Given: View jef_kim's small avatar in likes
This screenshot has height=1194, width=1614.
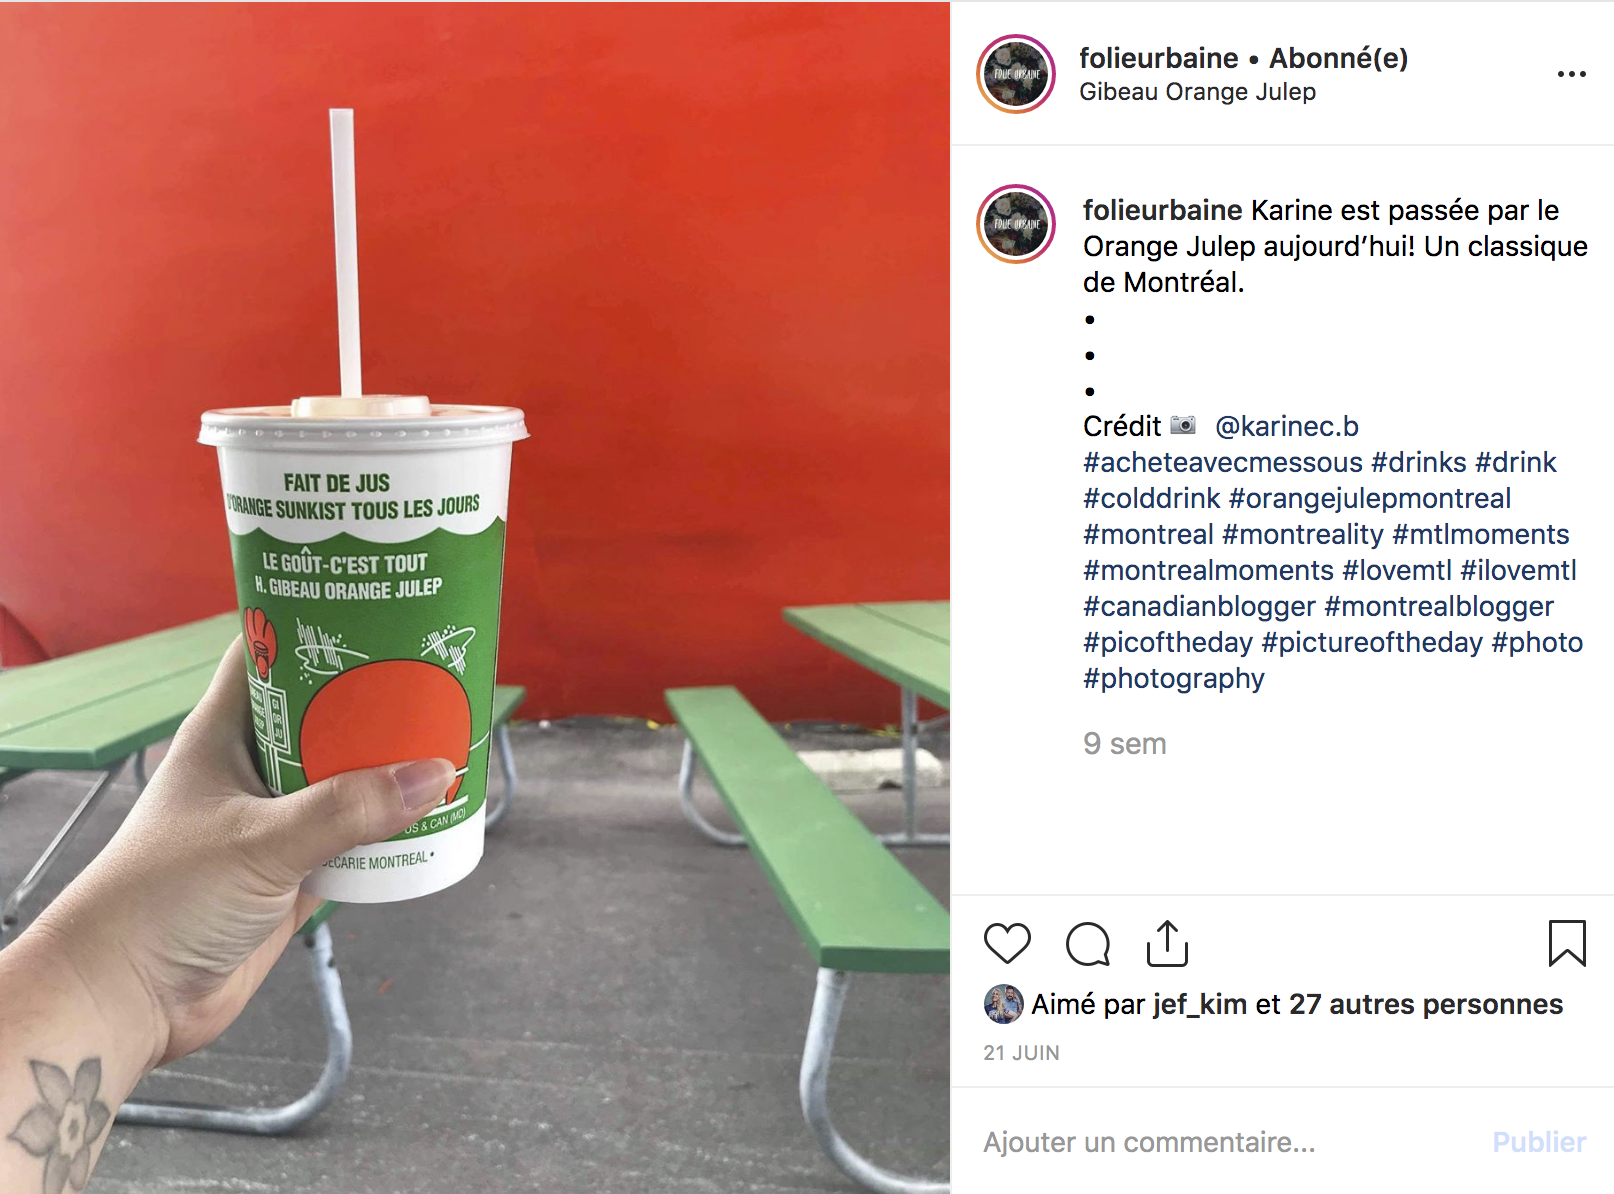Looking at the screenshot, I should [x=1003, y=1004].
